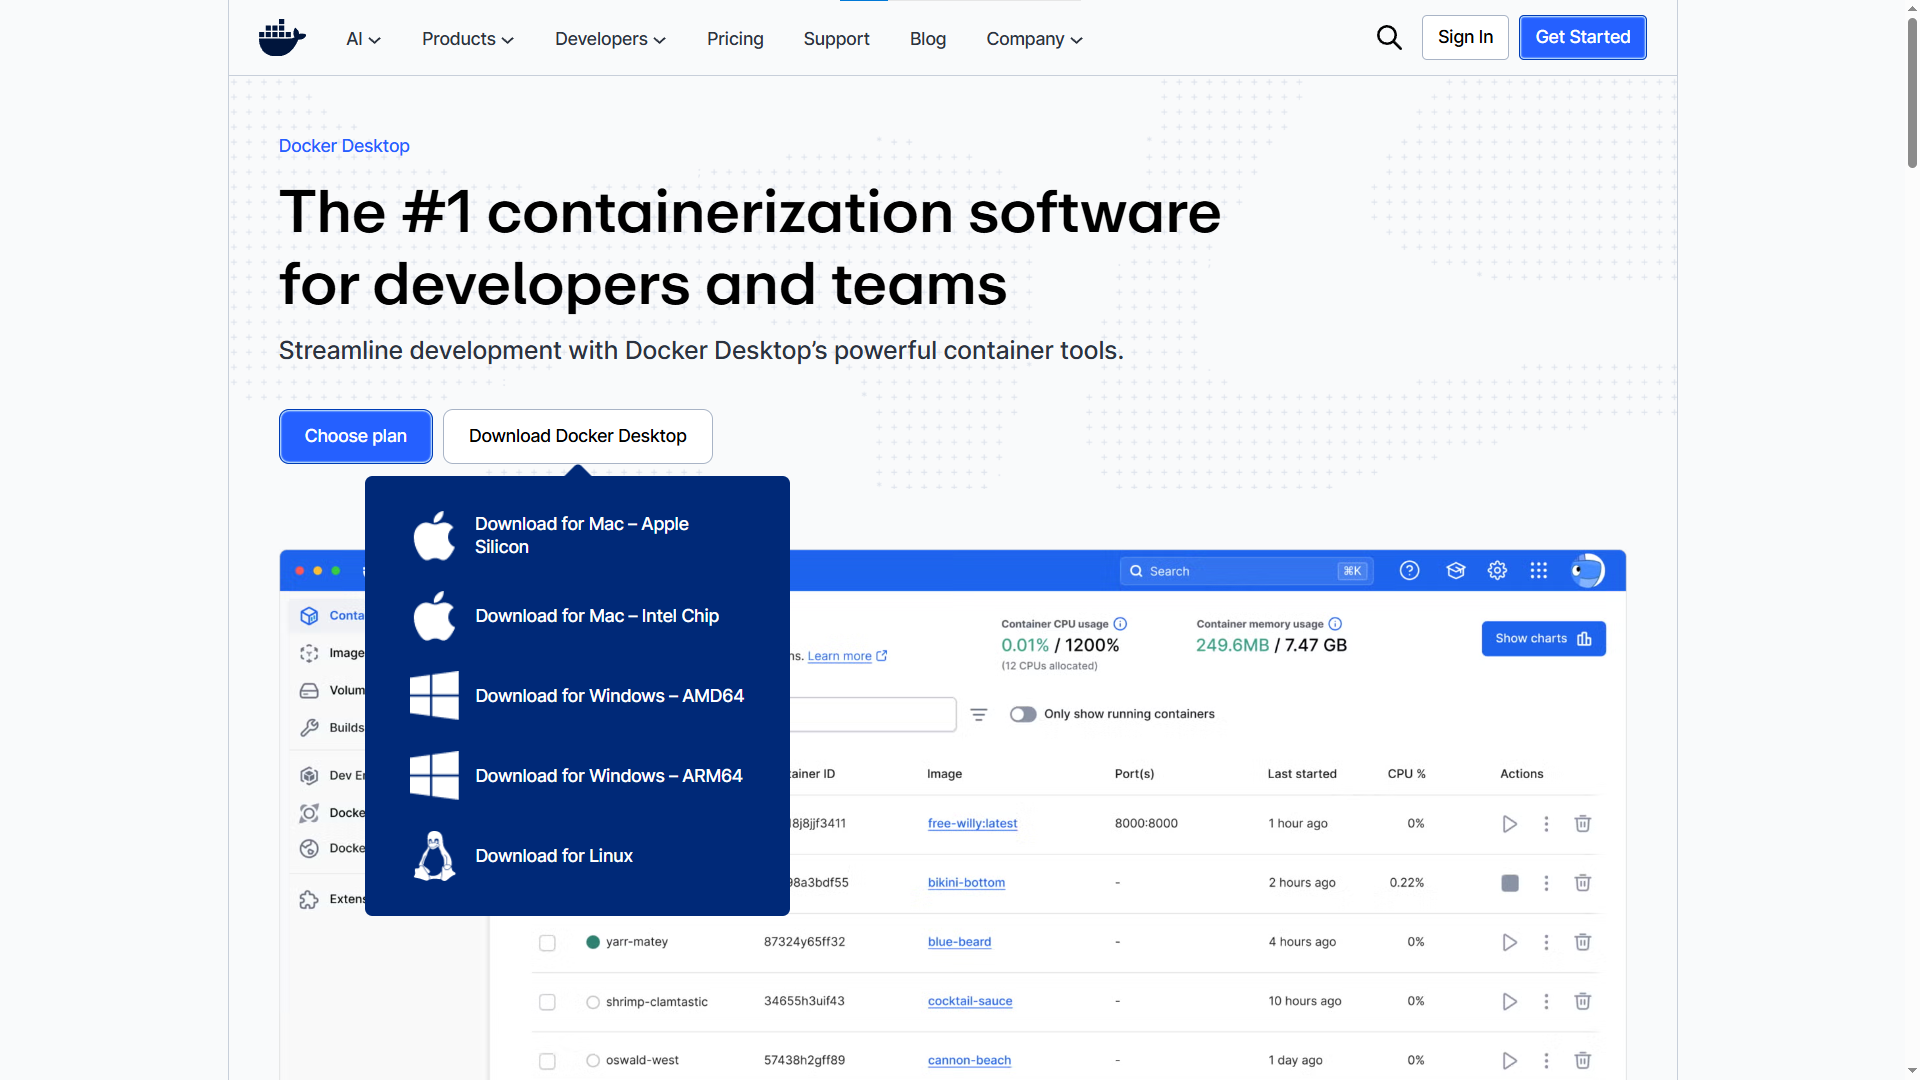Click the container filter text box
The width and height of the screenshot is (1920, 1080).
[872, 714]
